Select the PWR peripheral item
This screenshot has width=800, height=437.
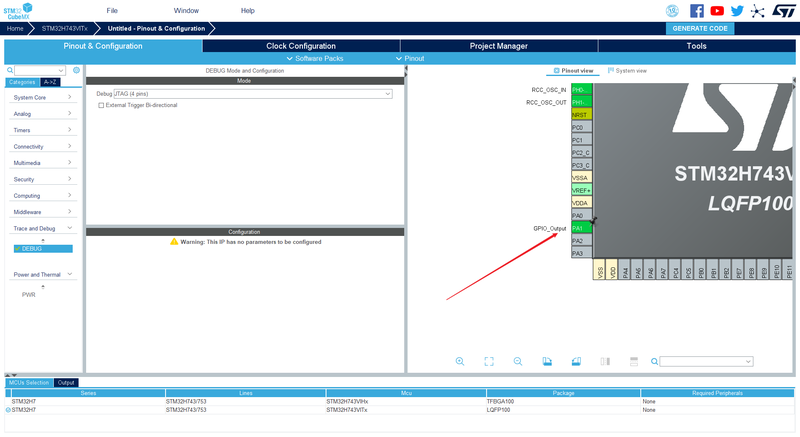pyautogui.click(x=29, y=295)
